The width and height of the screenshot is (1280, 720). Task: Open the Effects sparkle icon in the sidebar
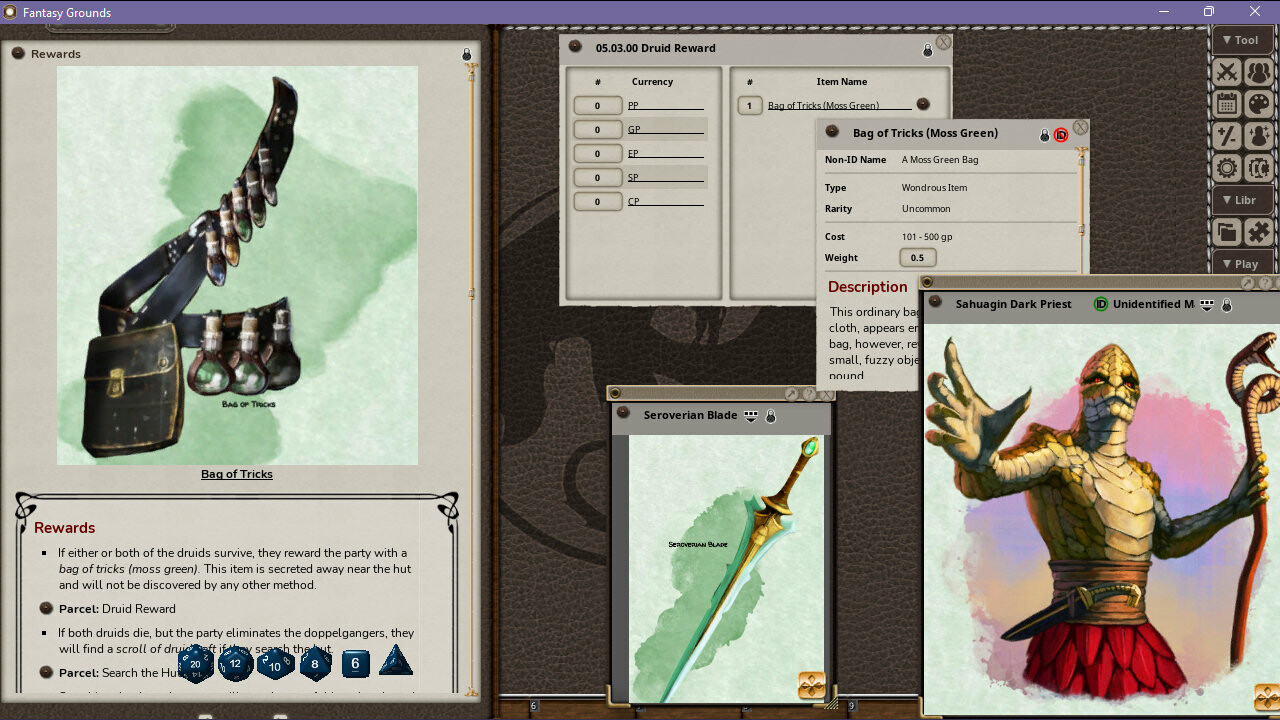coord(1258,136)
